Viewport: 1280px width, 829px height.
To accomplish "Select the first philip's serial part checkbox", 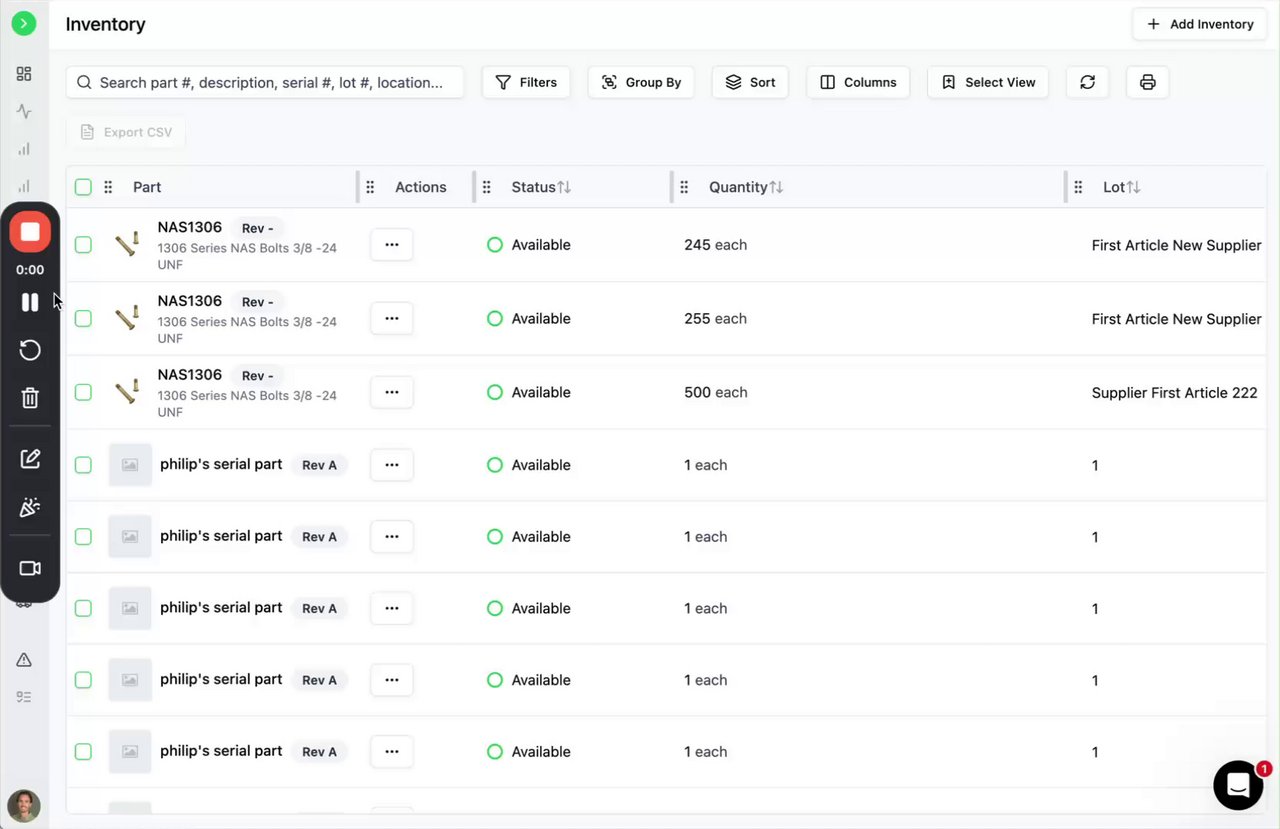I will click(x=83, y=465).
